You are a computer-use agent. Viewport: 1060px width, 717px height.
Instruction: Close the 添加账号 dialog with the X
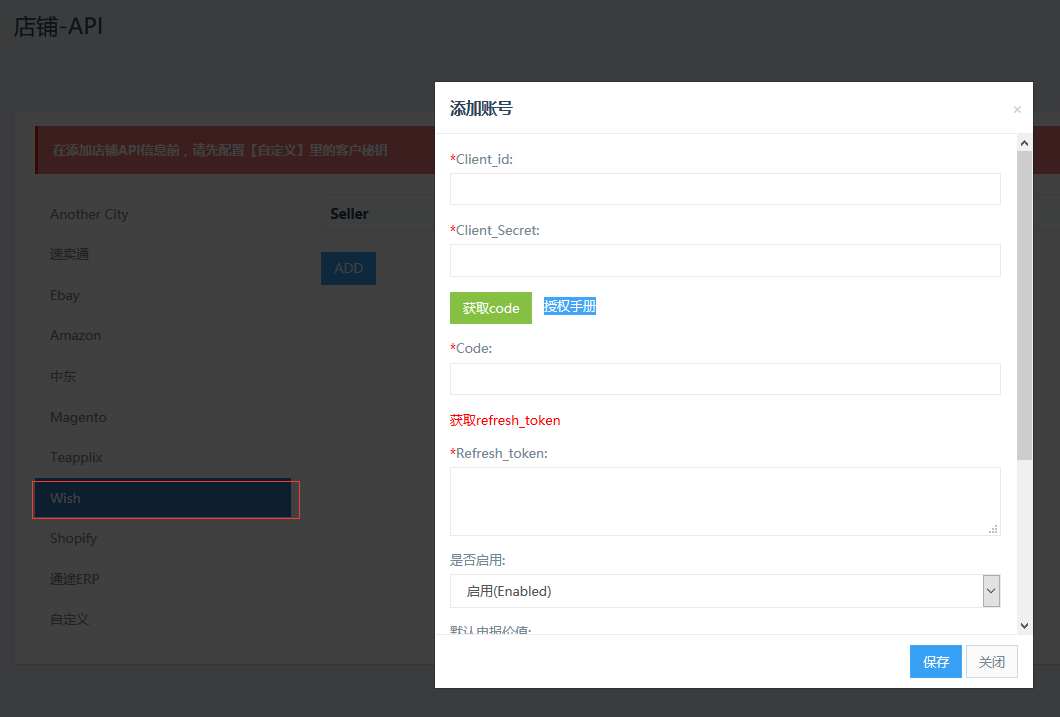pos(1017,109)
